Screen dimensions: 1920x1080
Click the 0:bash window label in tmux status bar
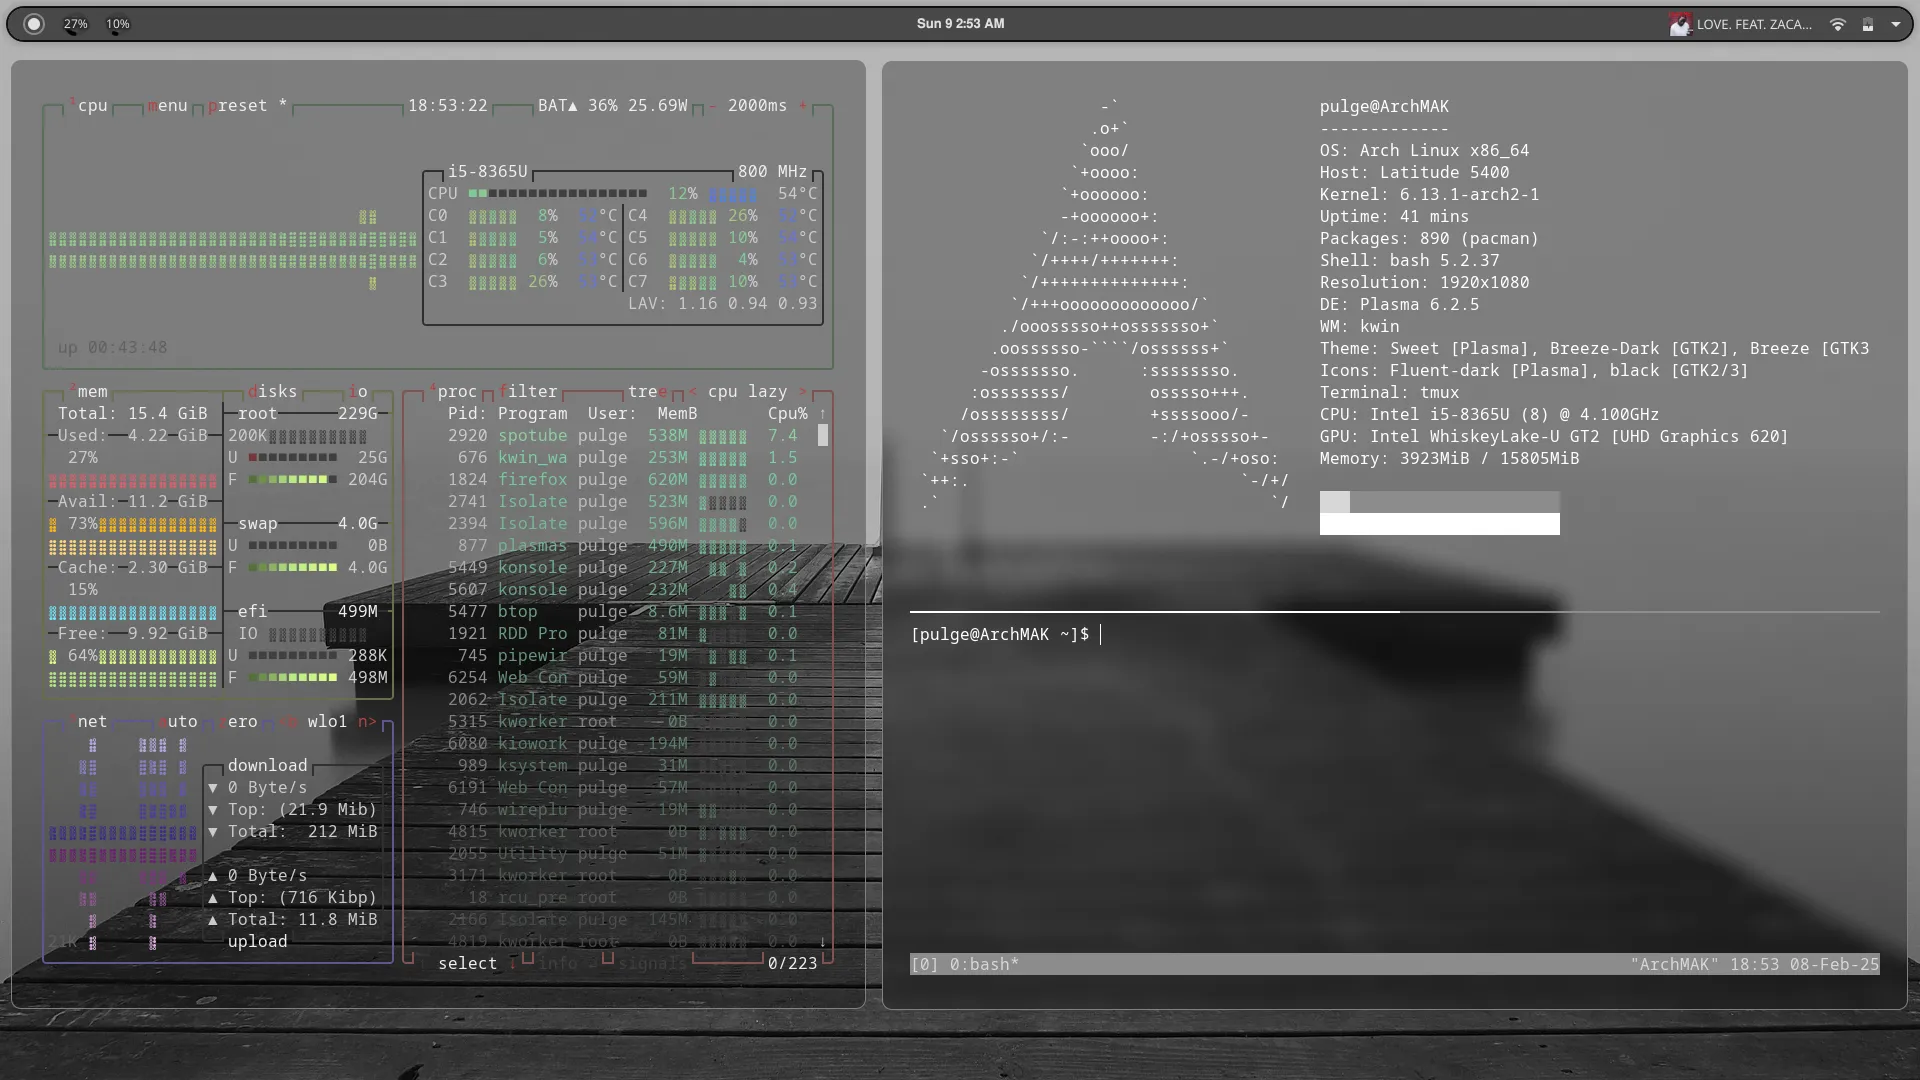(x=985, y=964)
